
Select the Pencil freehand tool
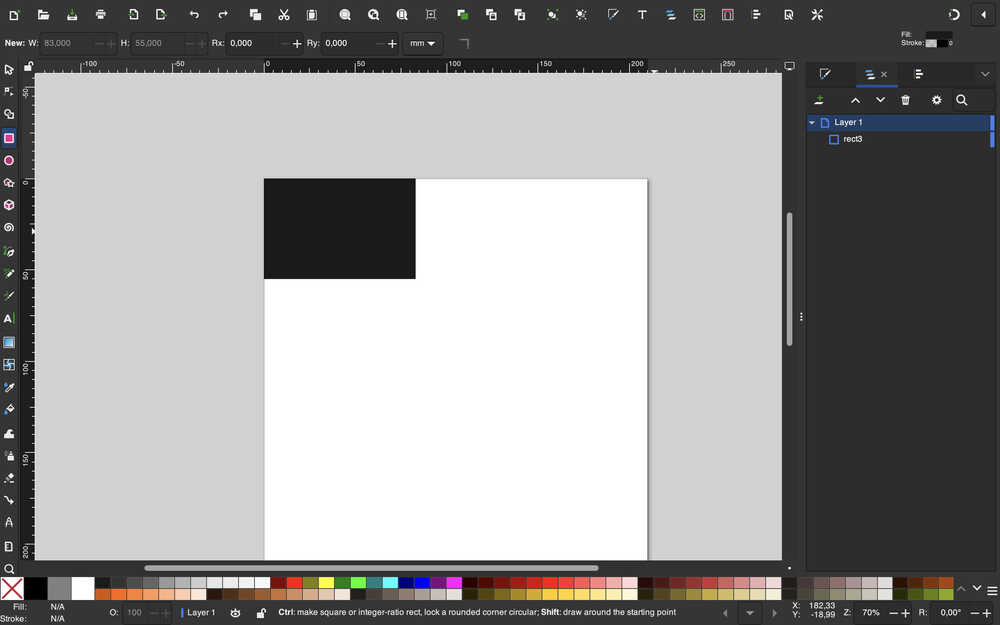[9, 274]
